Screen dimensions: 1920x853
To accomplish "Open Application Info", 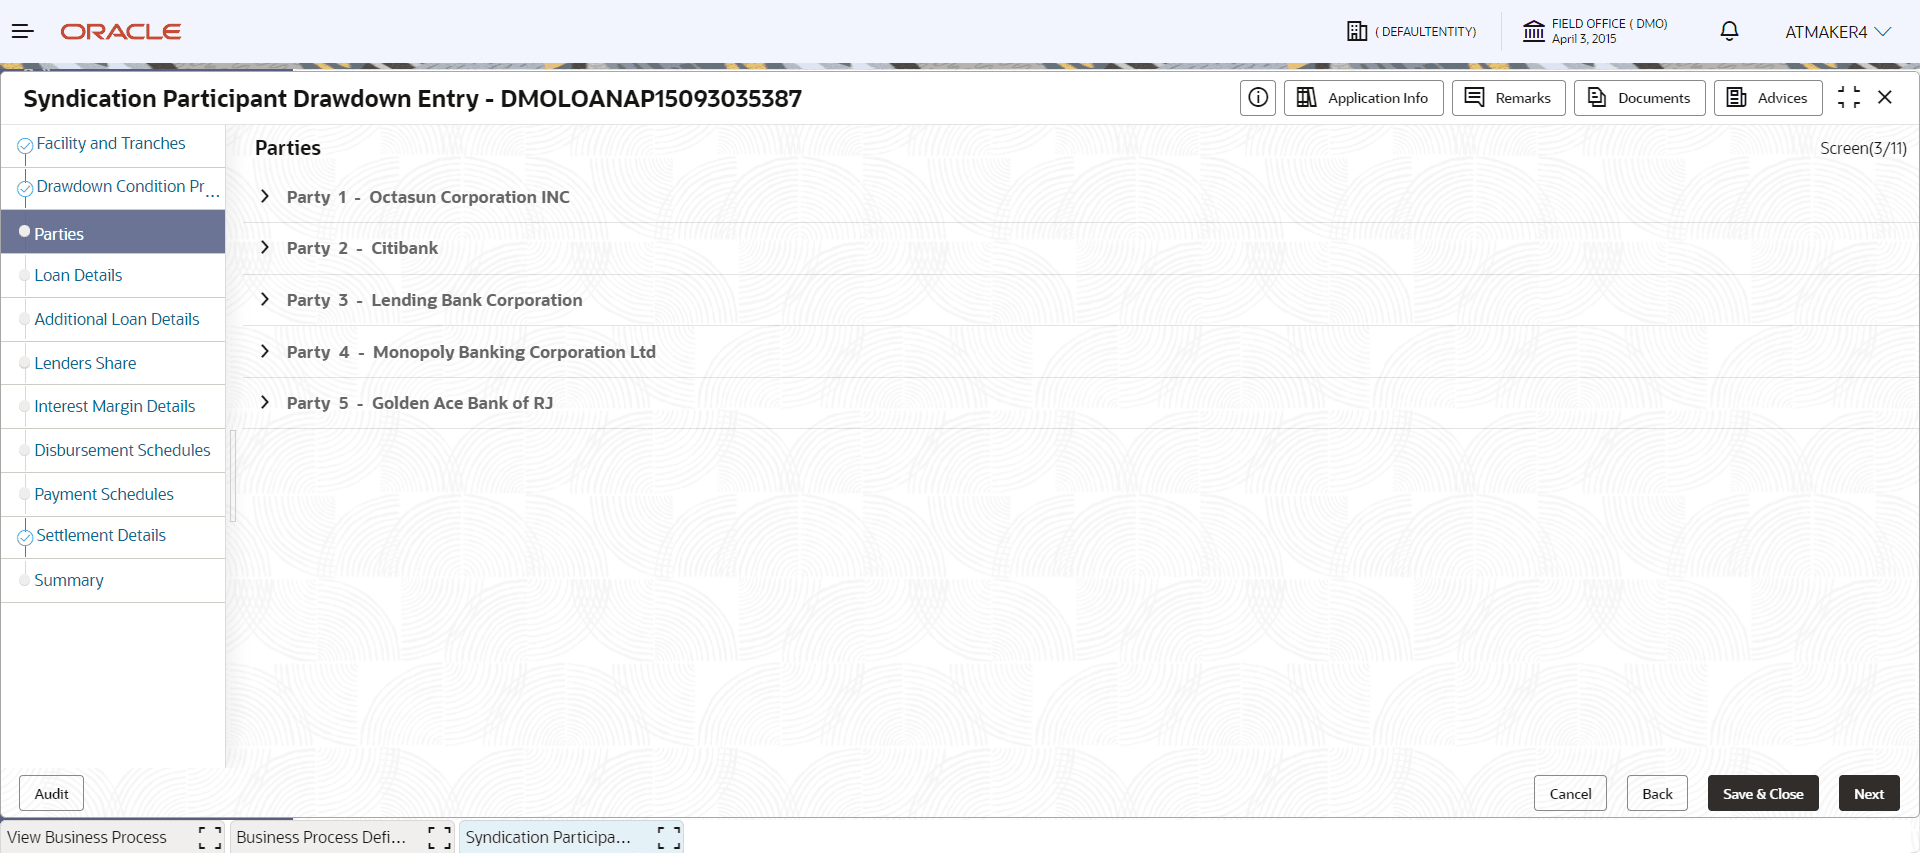I will 1363,98.
